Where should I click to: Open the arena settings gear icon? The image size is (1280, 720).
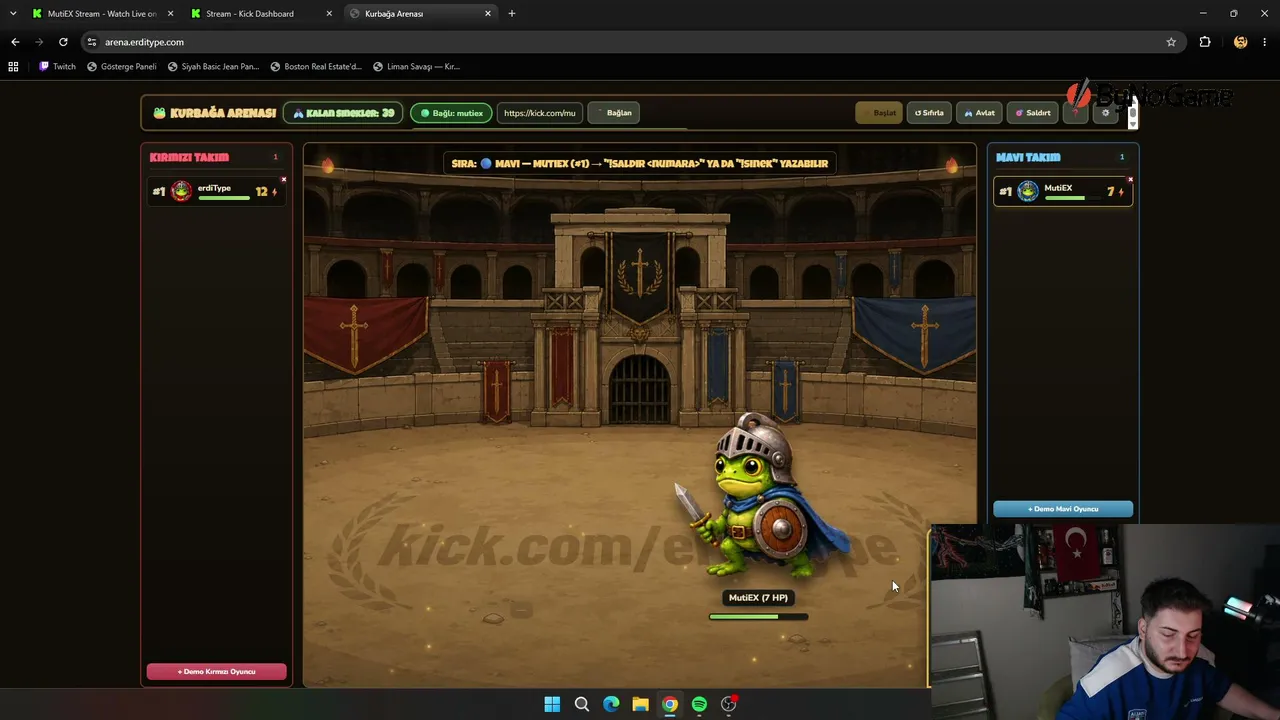pos(1105,113)
